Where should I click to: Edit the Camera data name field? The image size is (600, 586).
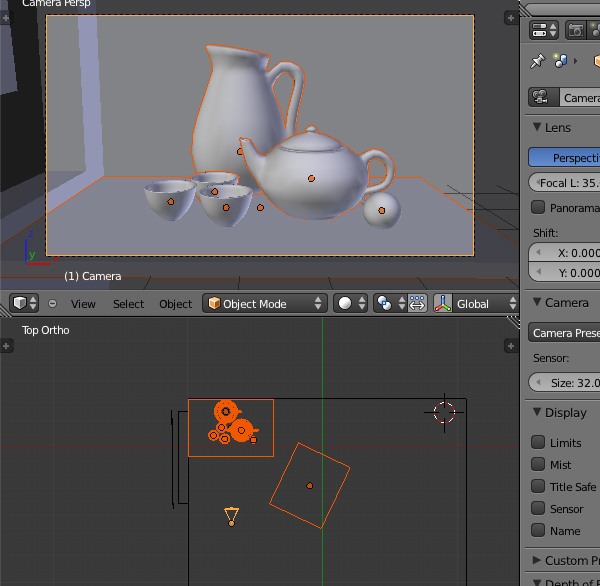[x=580, y=97]
